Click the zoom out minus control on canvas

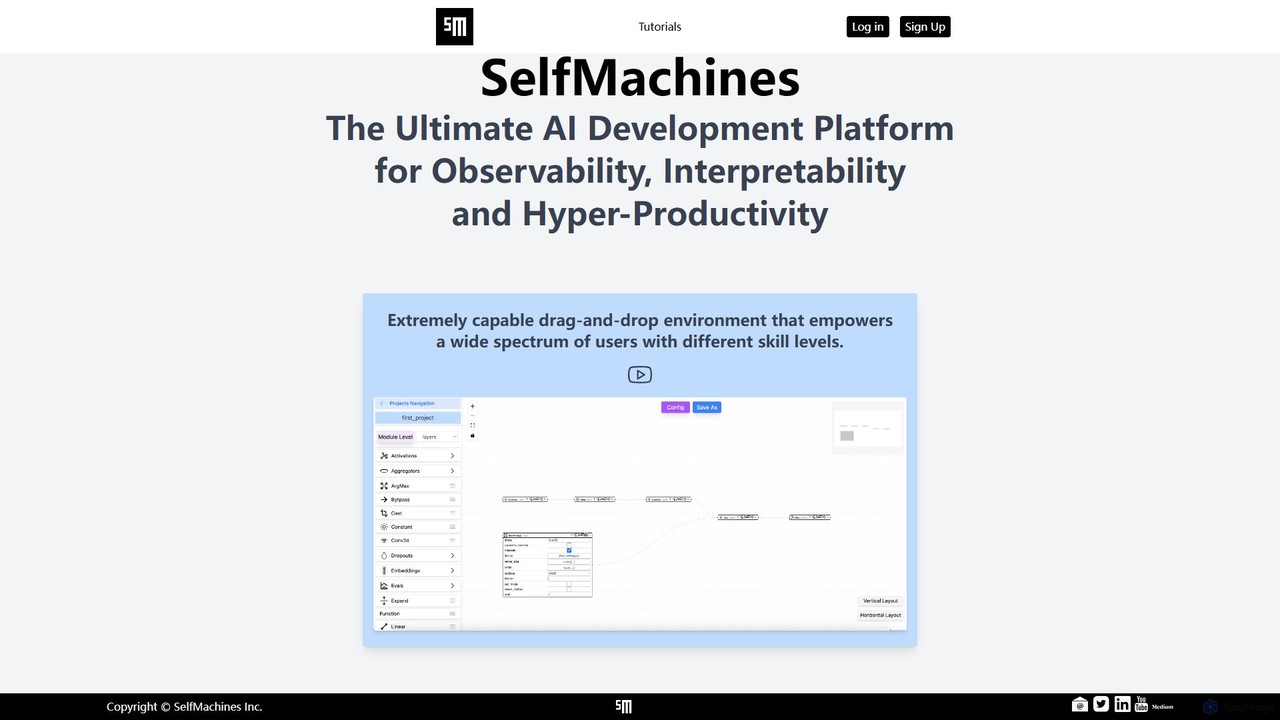473,416
